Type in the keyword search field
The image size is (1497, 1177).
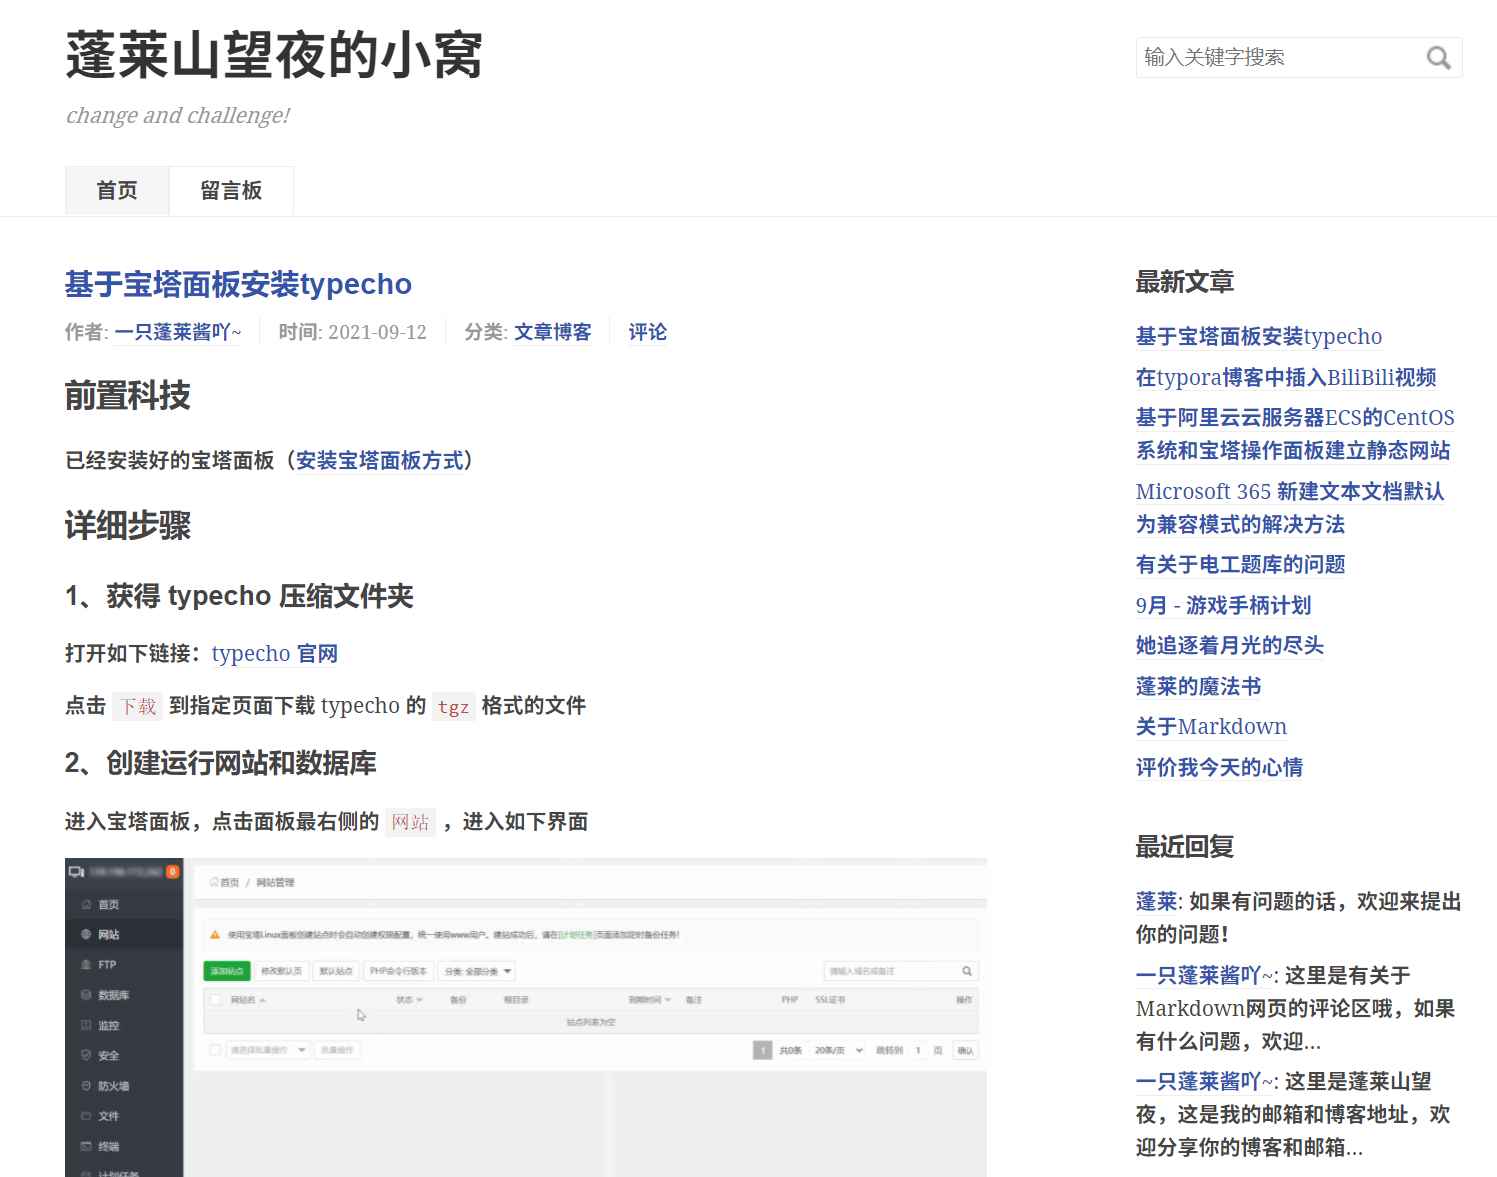pos(1280,58)
